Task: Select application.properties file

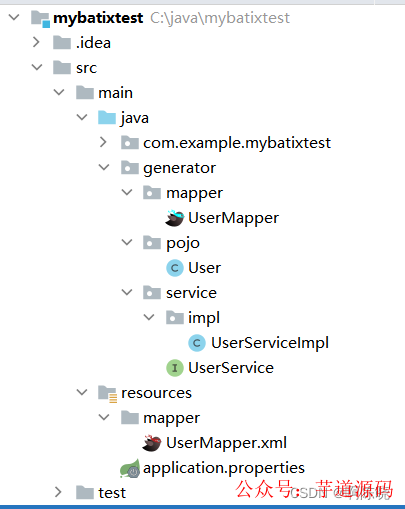Action: tap(224, 468)
